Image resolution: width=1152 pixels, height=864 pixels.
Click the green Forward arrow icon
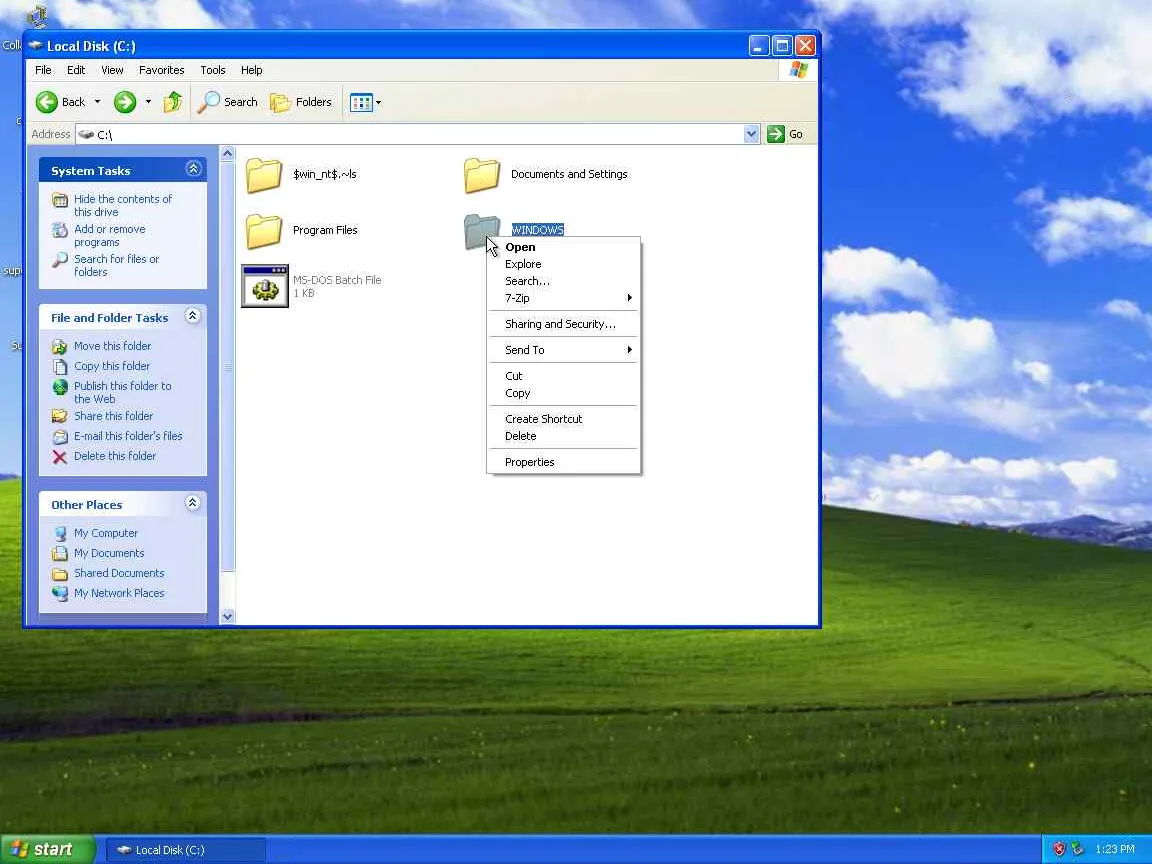pos(125,102)
